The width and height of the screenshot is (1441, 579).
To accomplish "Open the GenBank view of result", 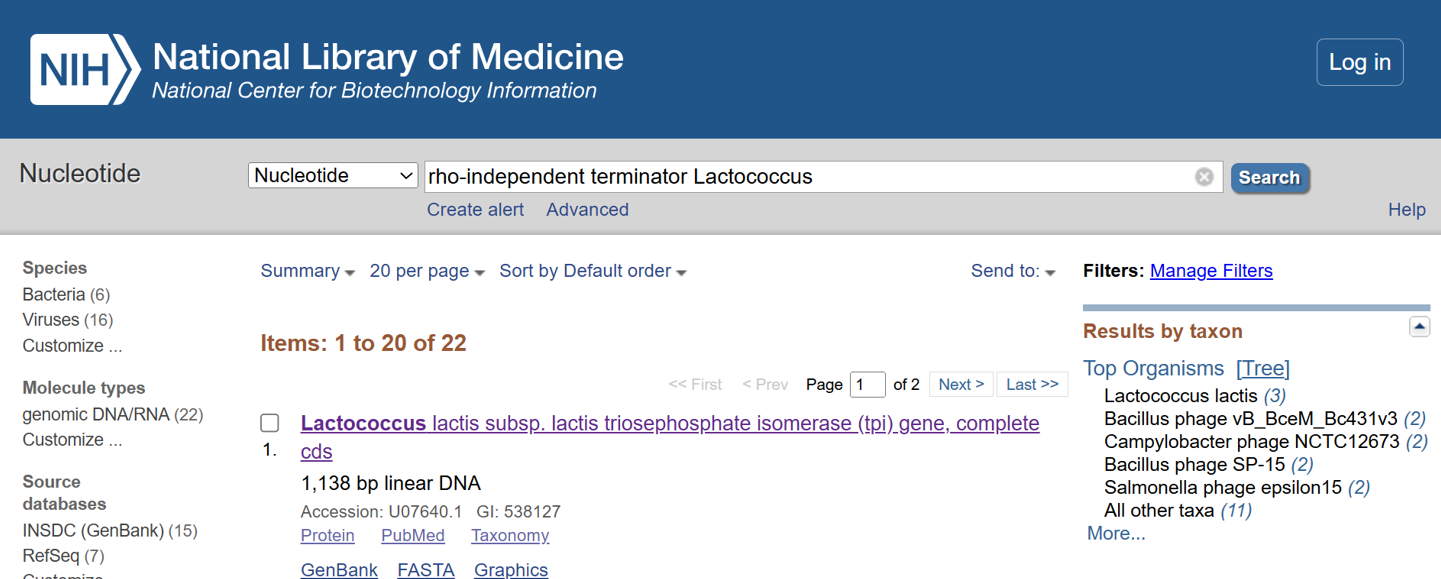I will click(339, 570).
